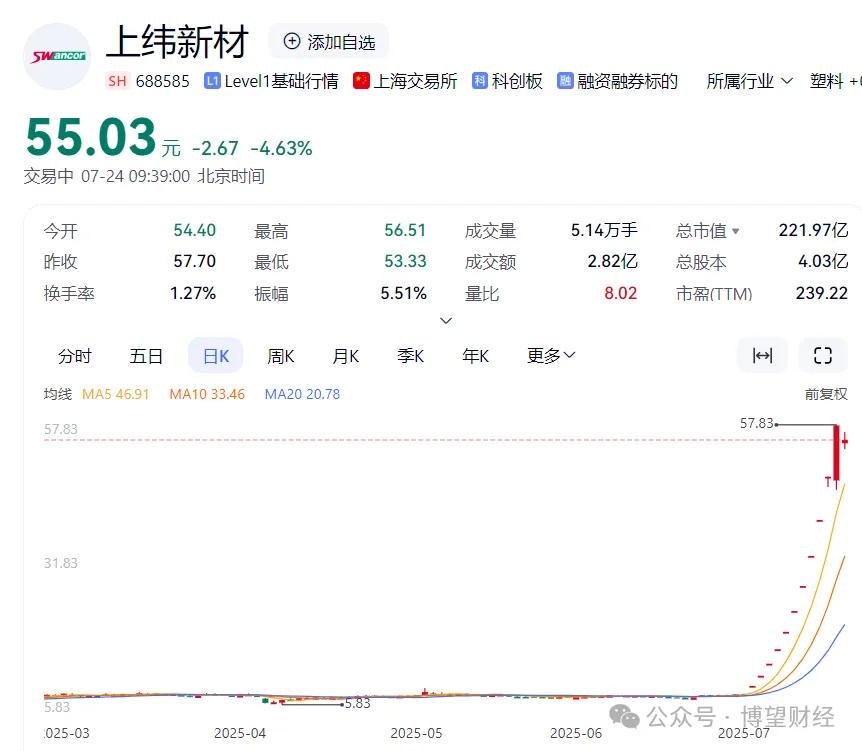Expand the 所属行业 dropdown
Screen dimensions: 862x751
[749, 81]
